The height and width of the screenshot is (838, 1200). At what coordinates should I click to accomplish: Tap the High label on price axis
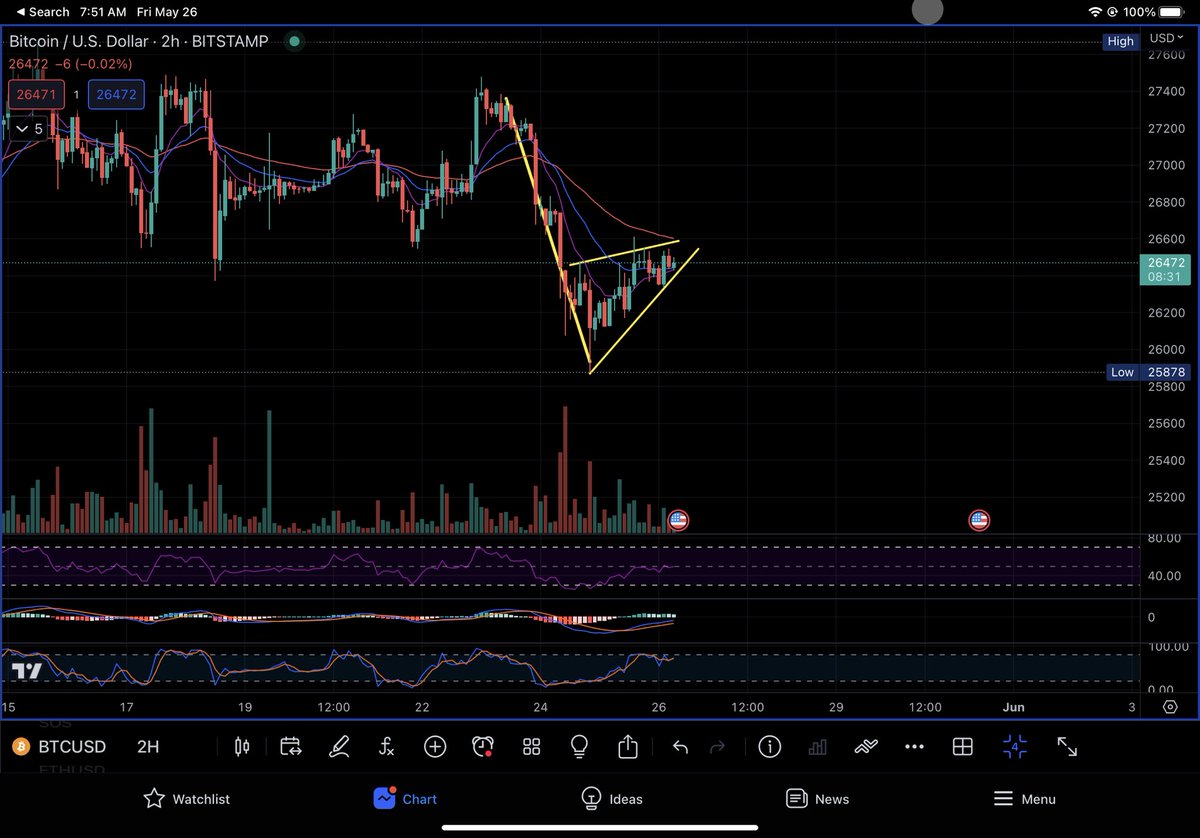1120,41
